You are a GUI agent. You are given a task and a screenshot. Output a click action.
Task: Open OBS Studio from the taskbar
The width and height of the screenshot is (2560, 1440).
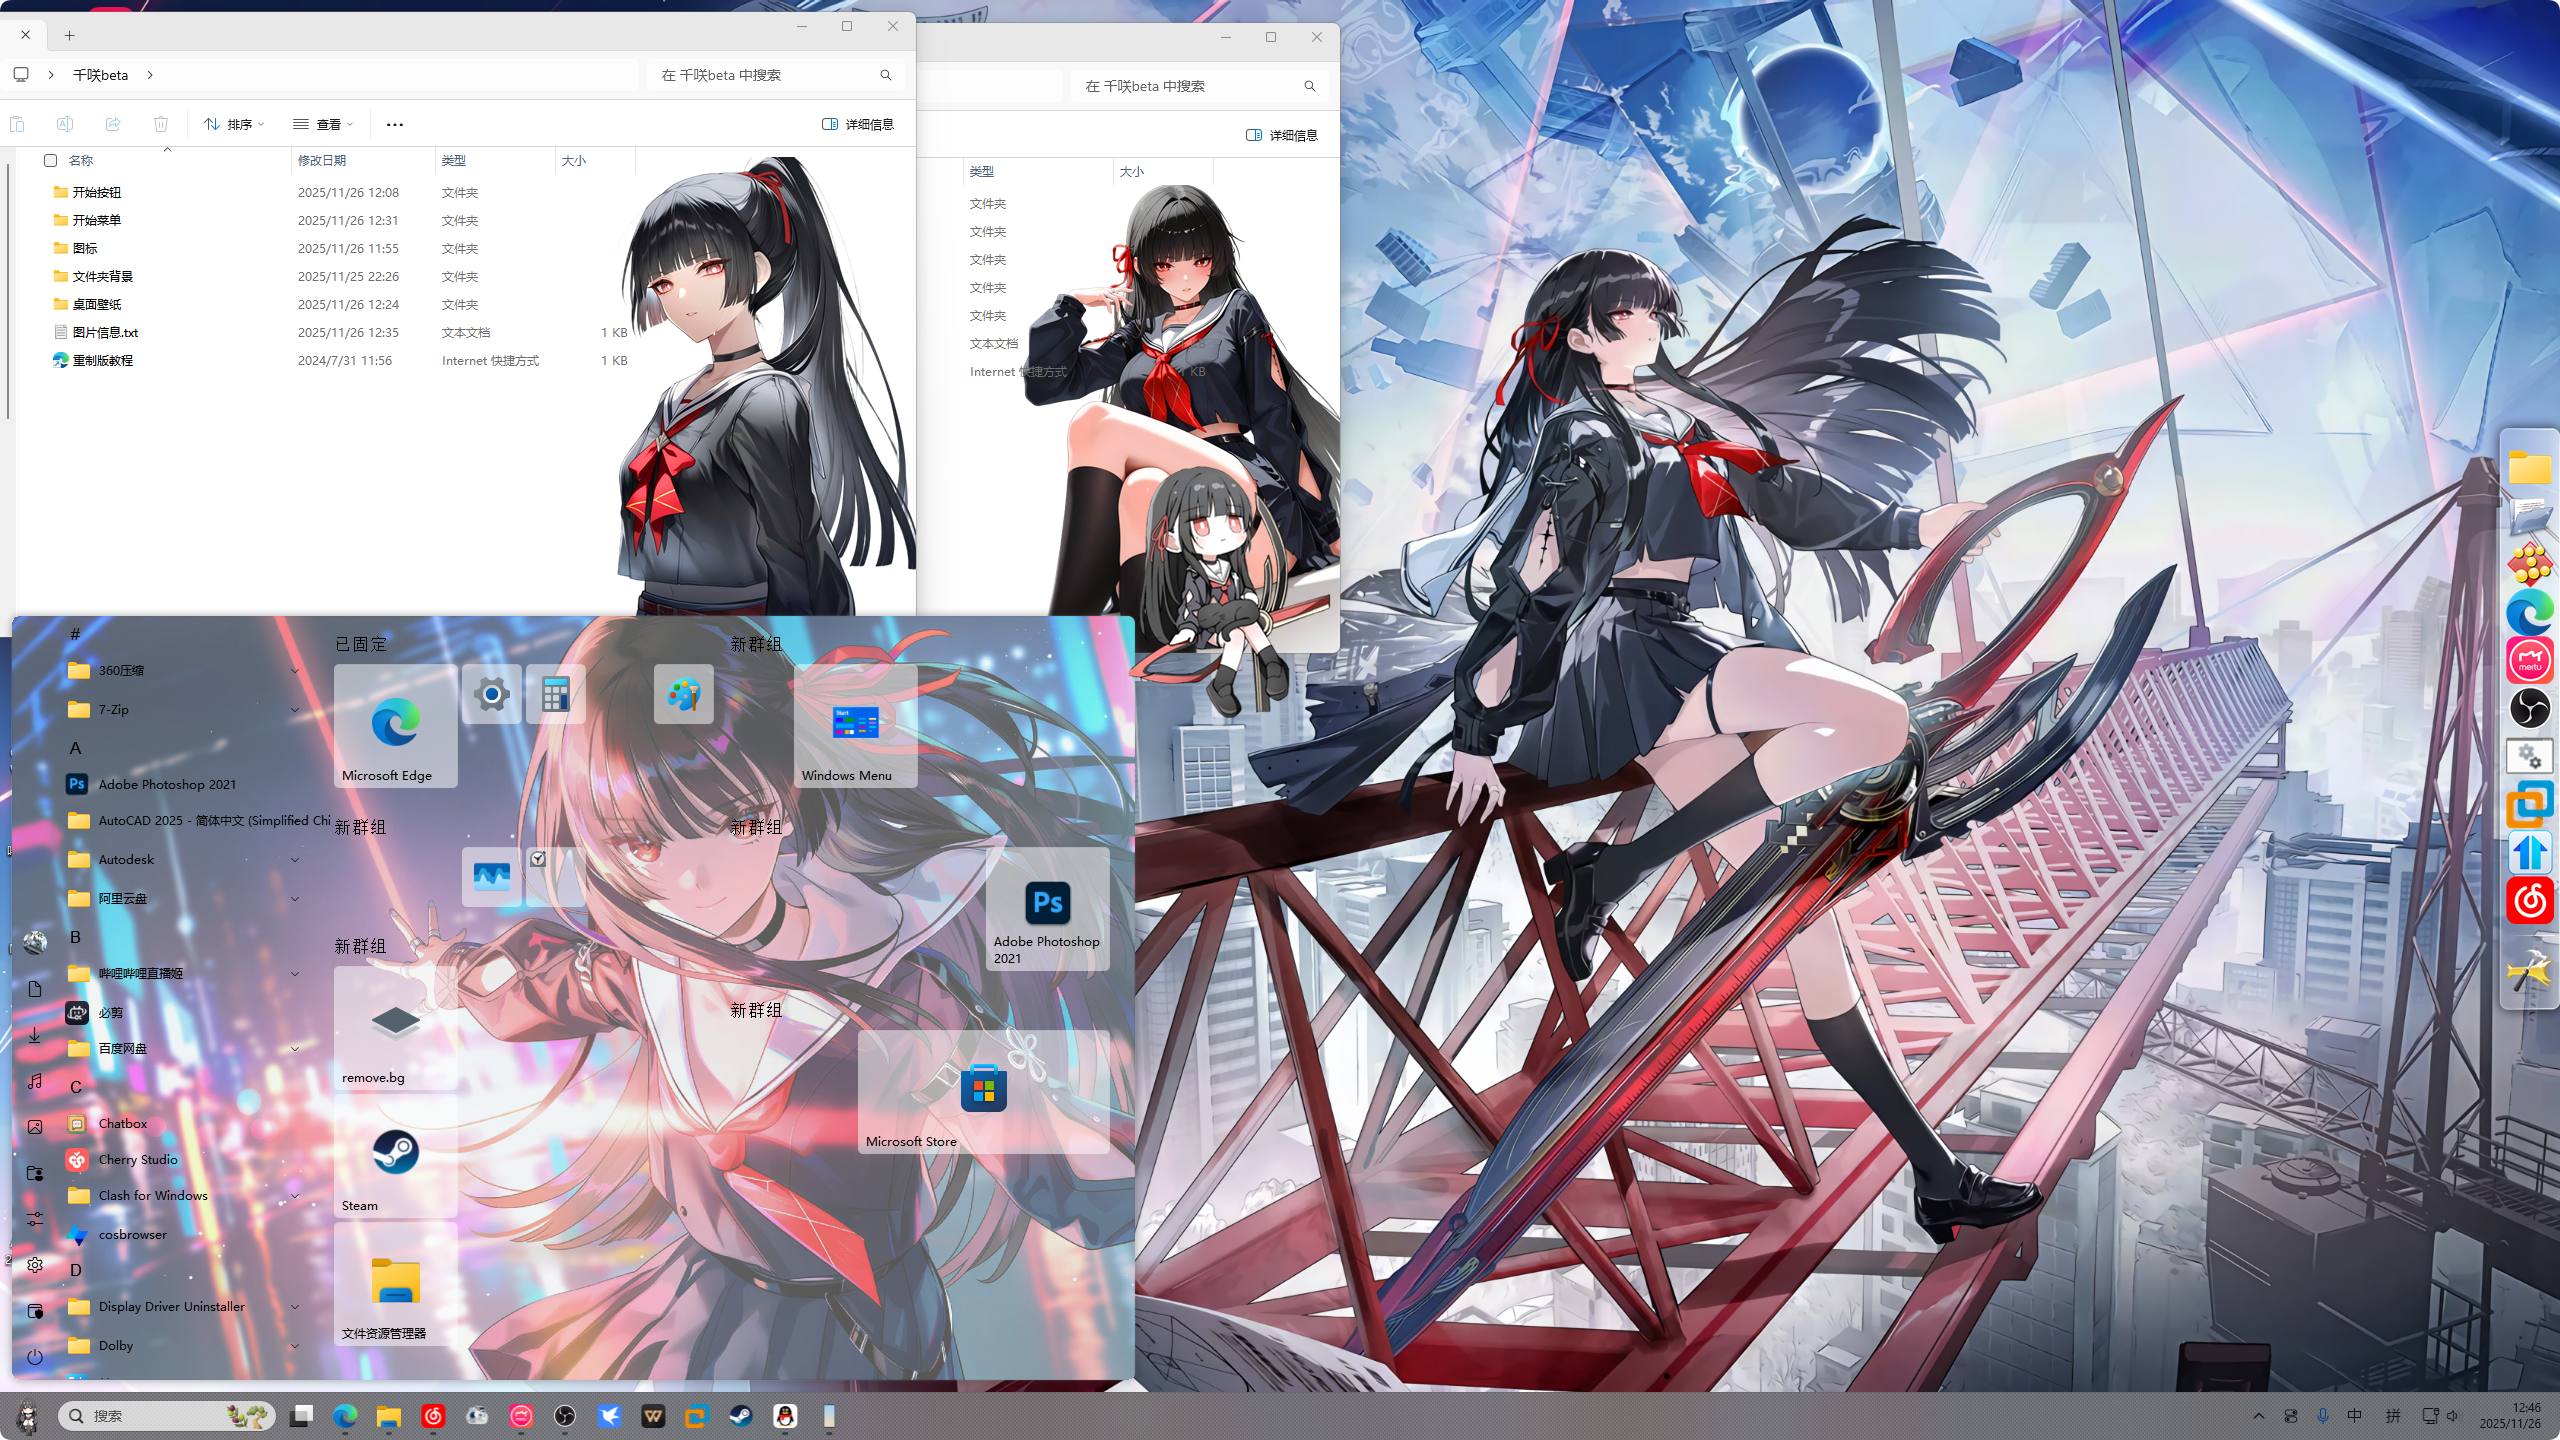[x=565, y=1416]
